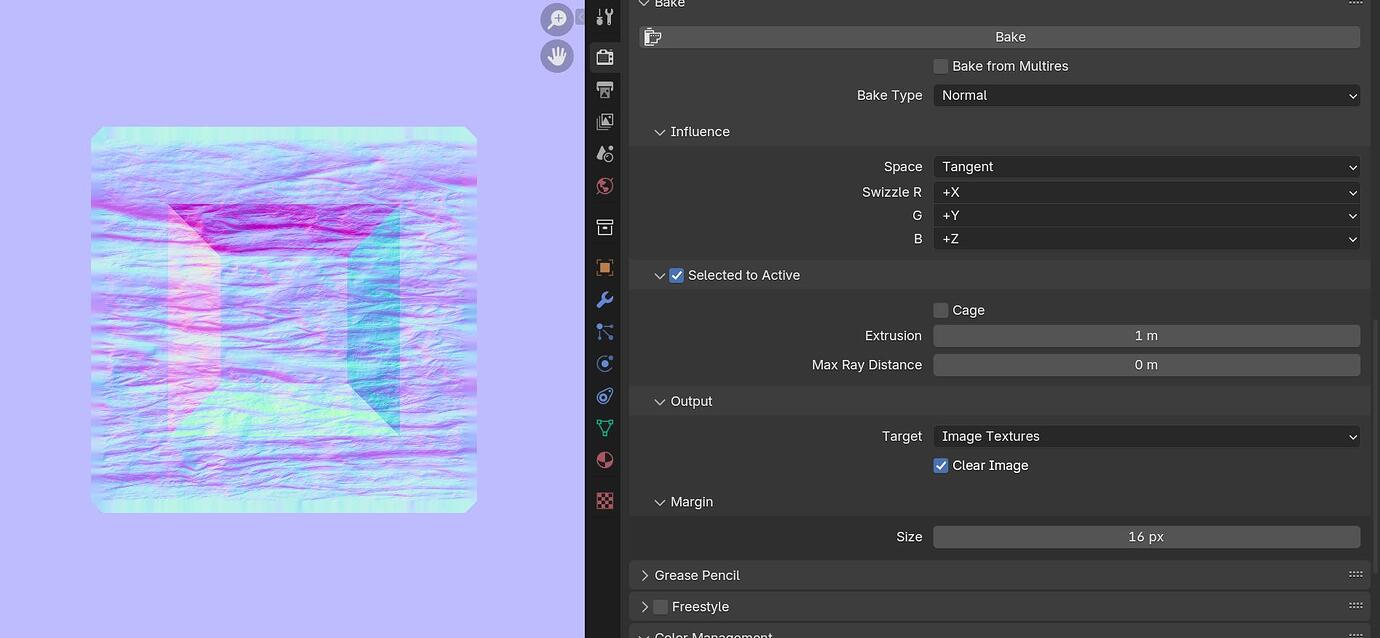Collapse the Margin subpanel

(659, 502)
